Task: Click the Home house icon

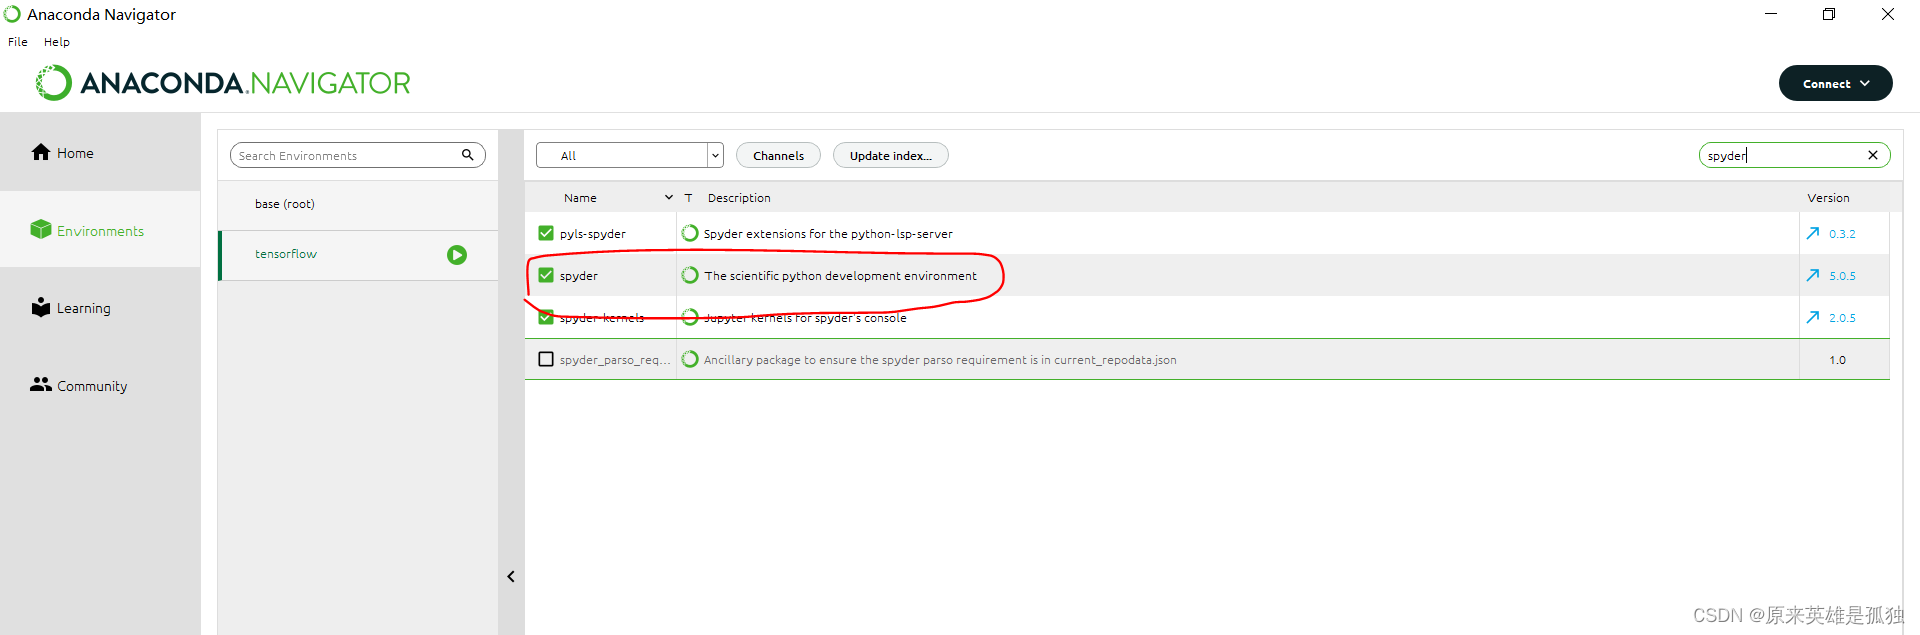Action: coord(41,152)
